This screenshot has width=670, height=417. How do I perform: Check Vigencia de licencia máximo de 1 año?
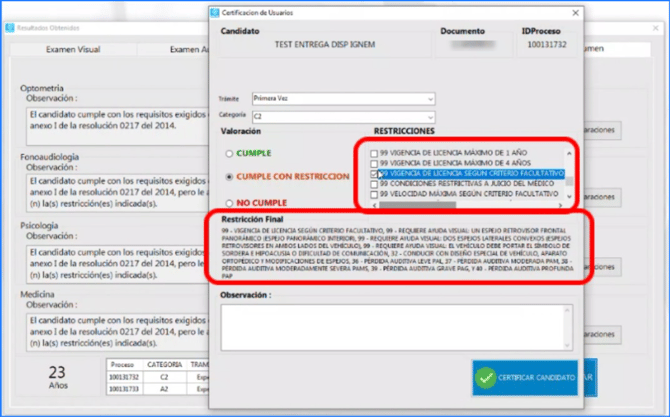pos(374,153)
